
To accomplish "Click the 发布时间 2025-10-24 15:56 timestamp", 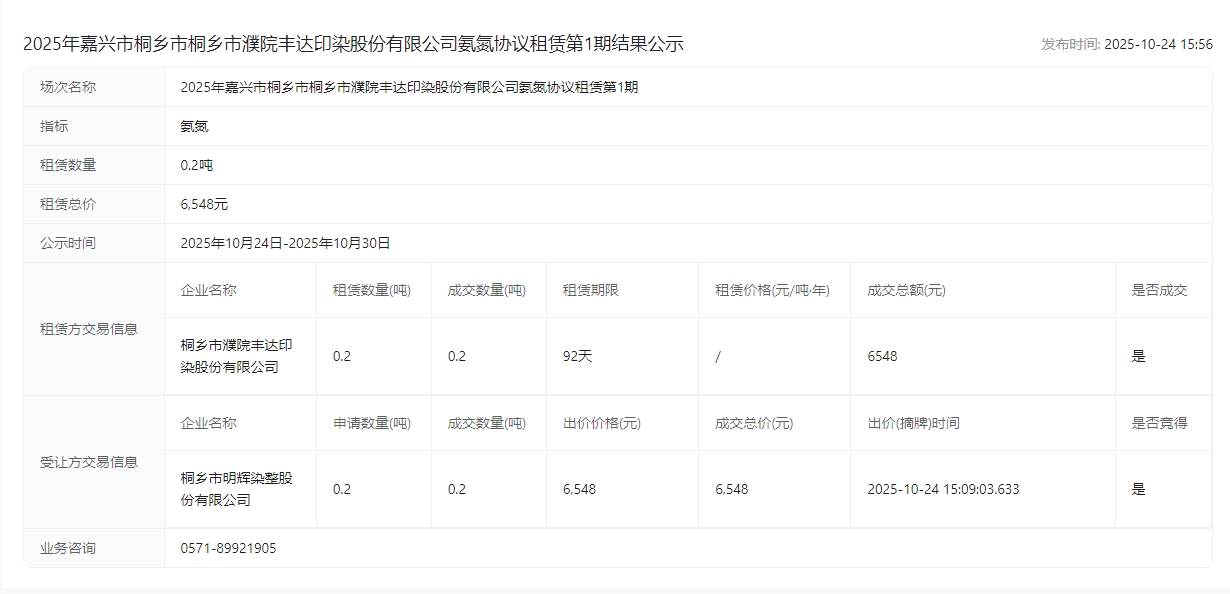I will pyautogui.click(x=1126, y=44).
